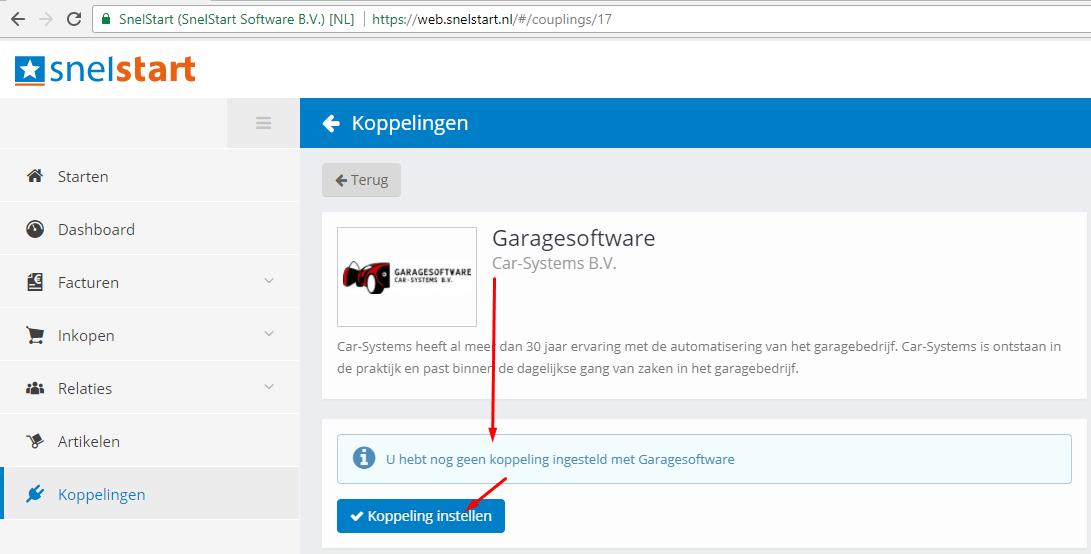Expand the Inkopen submenu chevron

[x=269, y=334]
